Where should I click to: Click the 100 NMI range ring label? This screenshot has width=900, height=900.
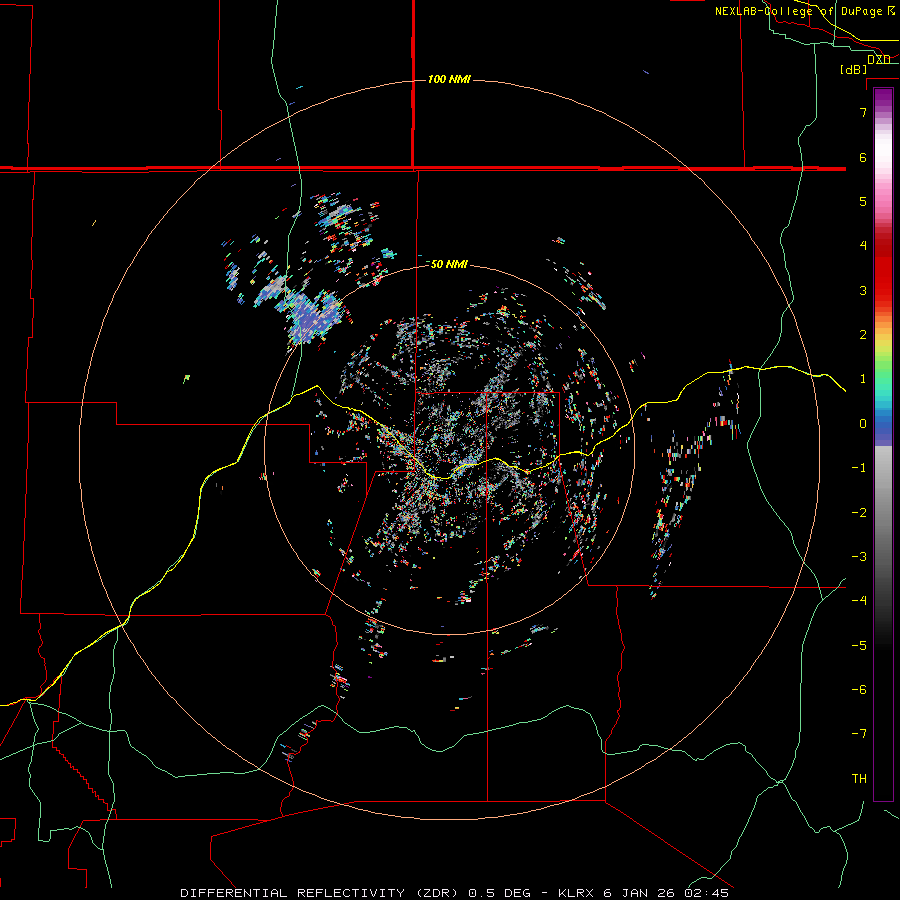point(449,79)
